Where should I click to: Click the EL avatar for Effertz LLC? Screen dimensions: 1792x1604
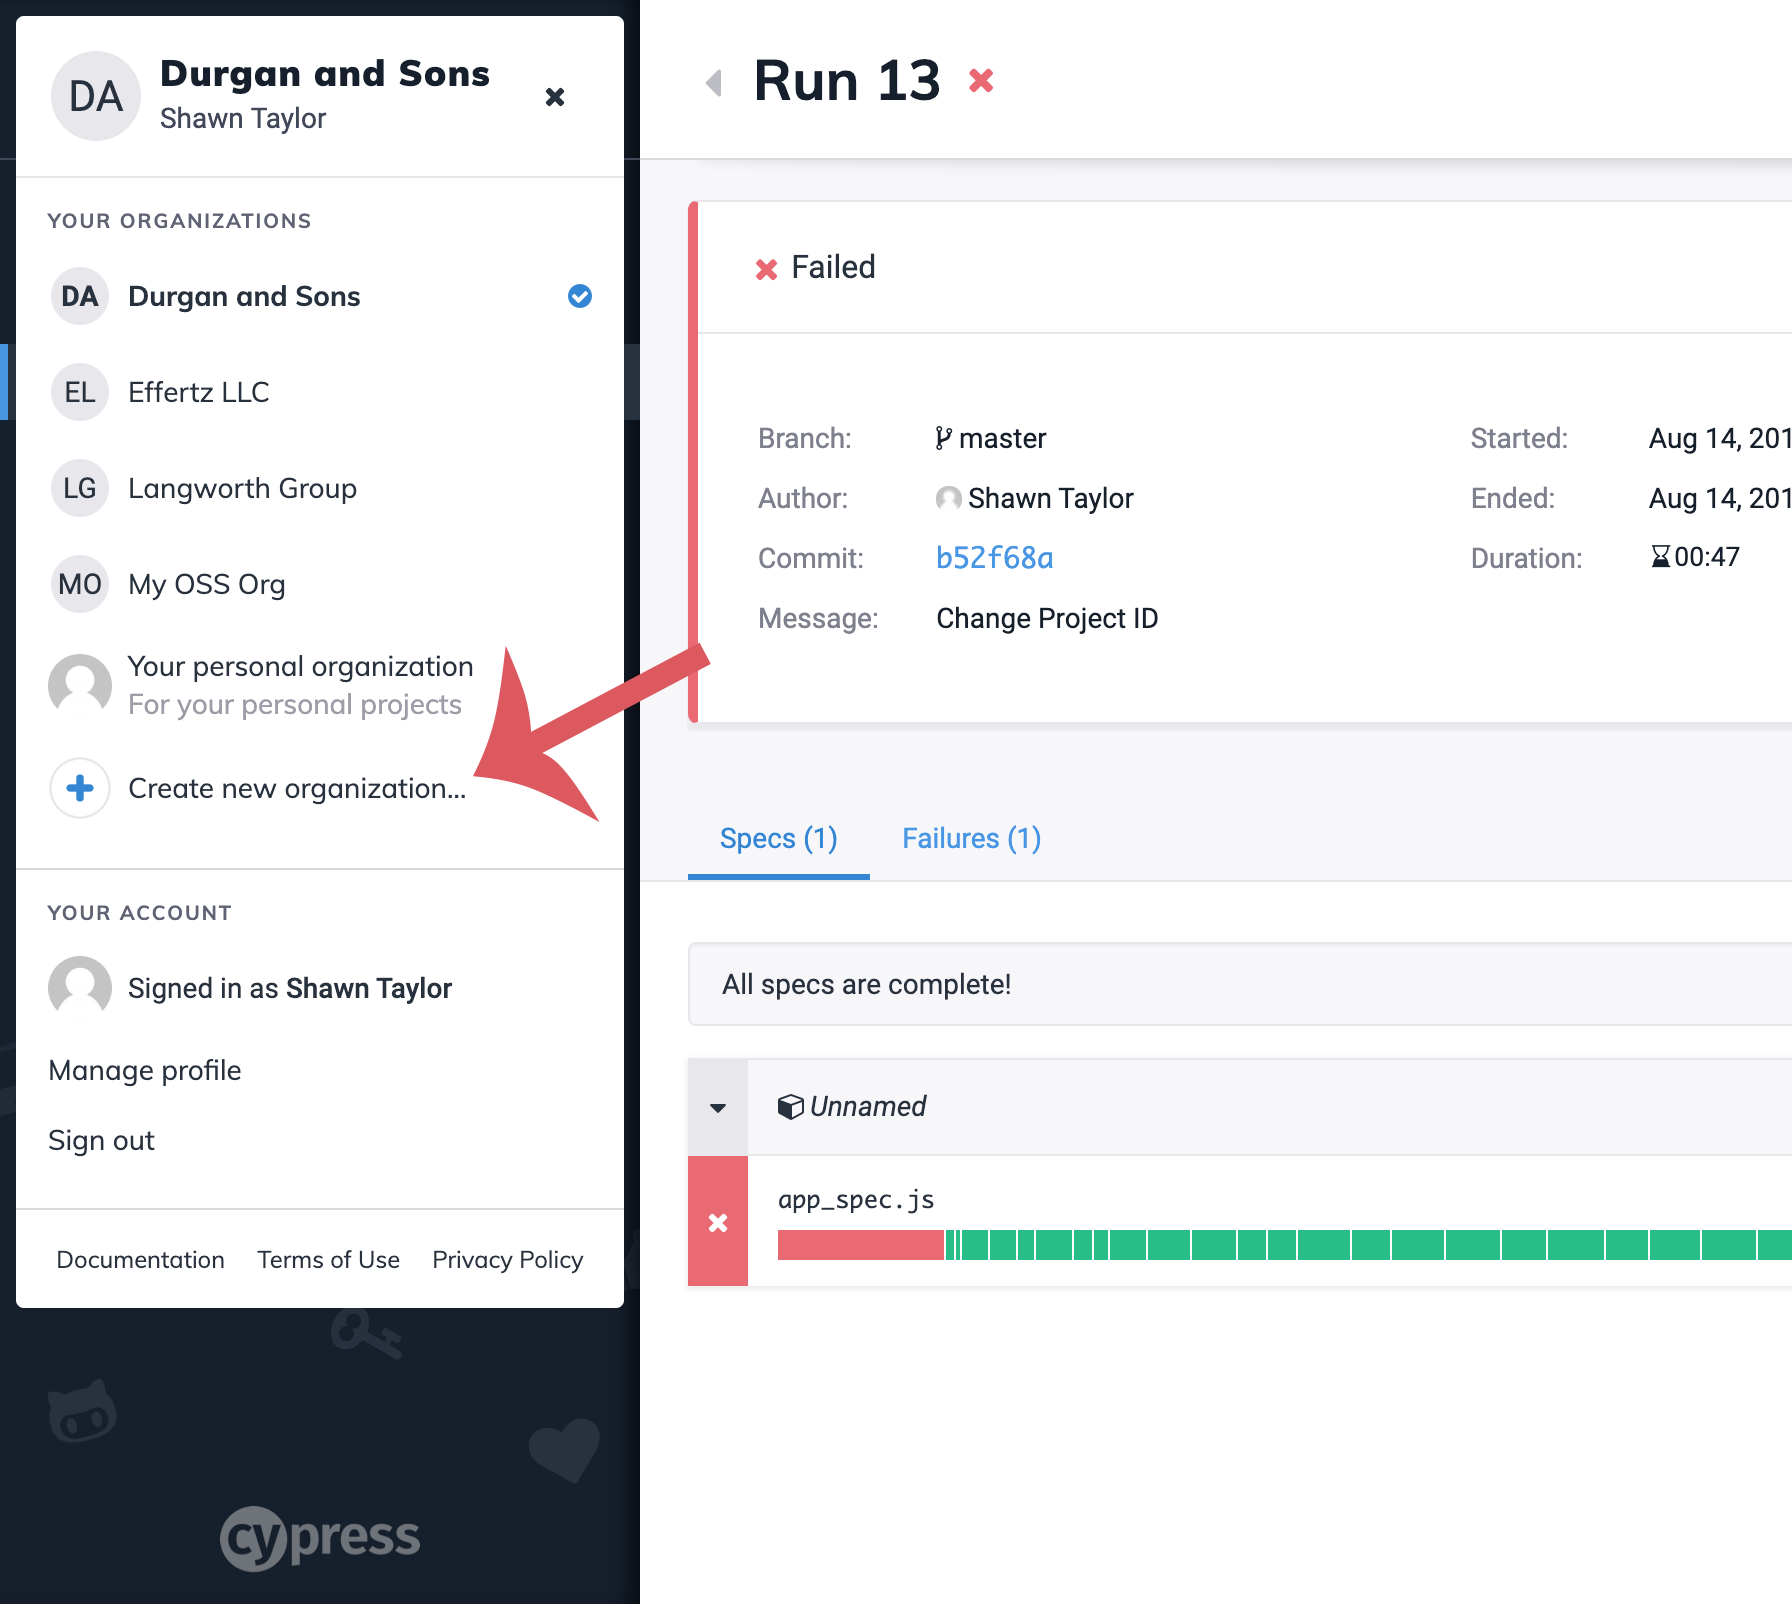[x=80, y=392]
